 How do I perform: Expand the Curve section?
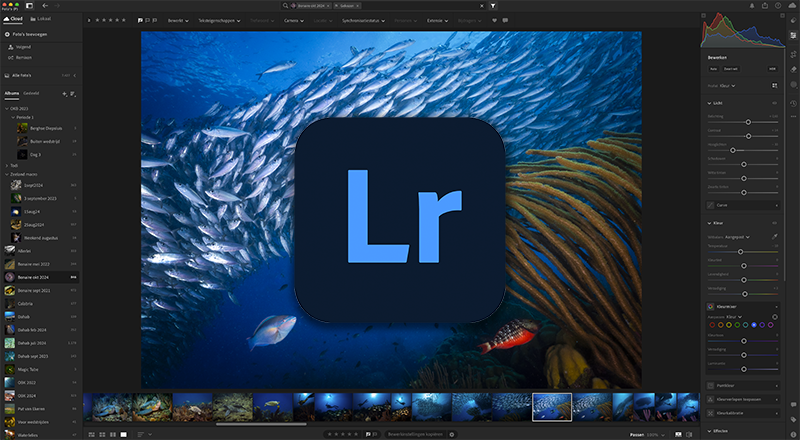click(743, 205)
